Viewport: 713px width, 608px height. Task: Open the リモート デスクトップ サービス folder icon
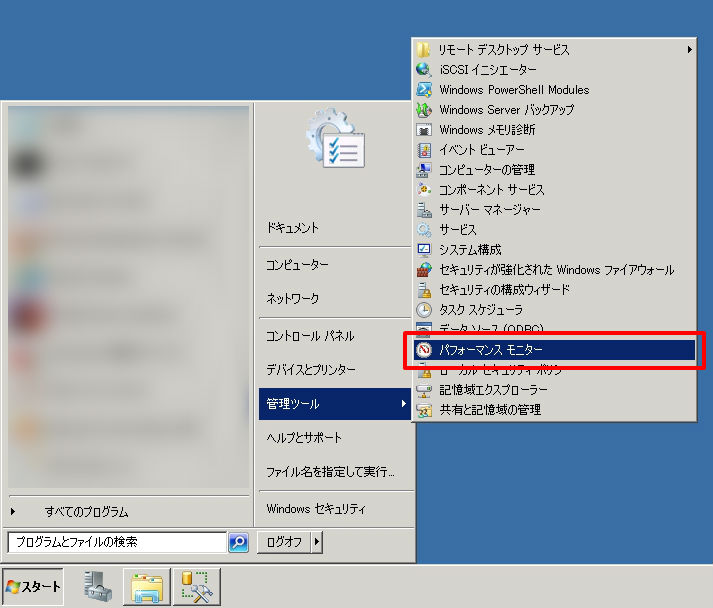point(424,50)
